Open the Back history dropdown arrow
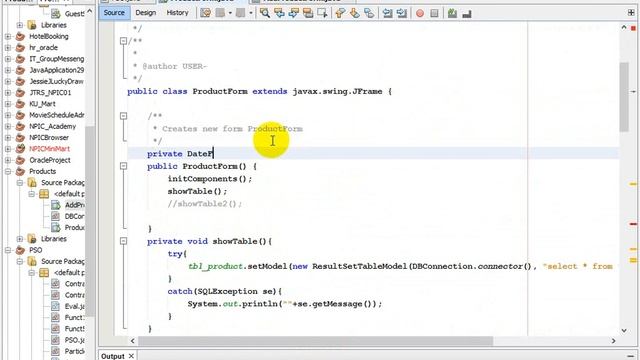Image resolution: width=640 pixels, height=360 pixels. click(x=230, y=13)
